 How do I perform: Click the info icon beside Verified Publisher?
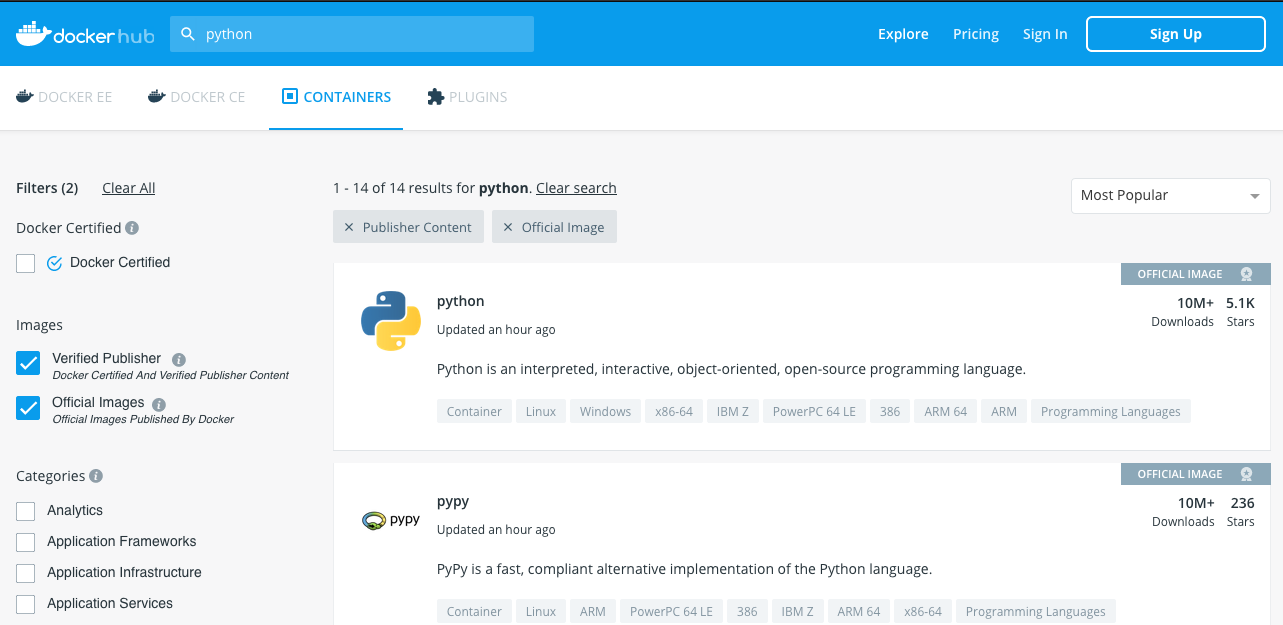pyautogui.click(x=179, y=358)
